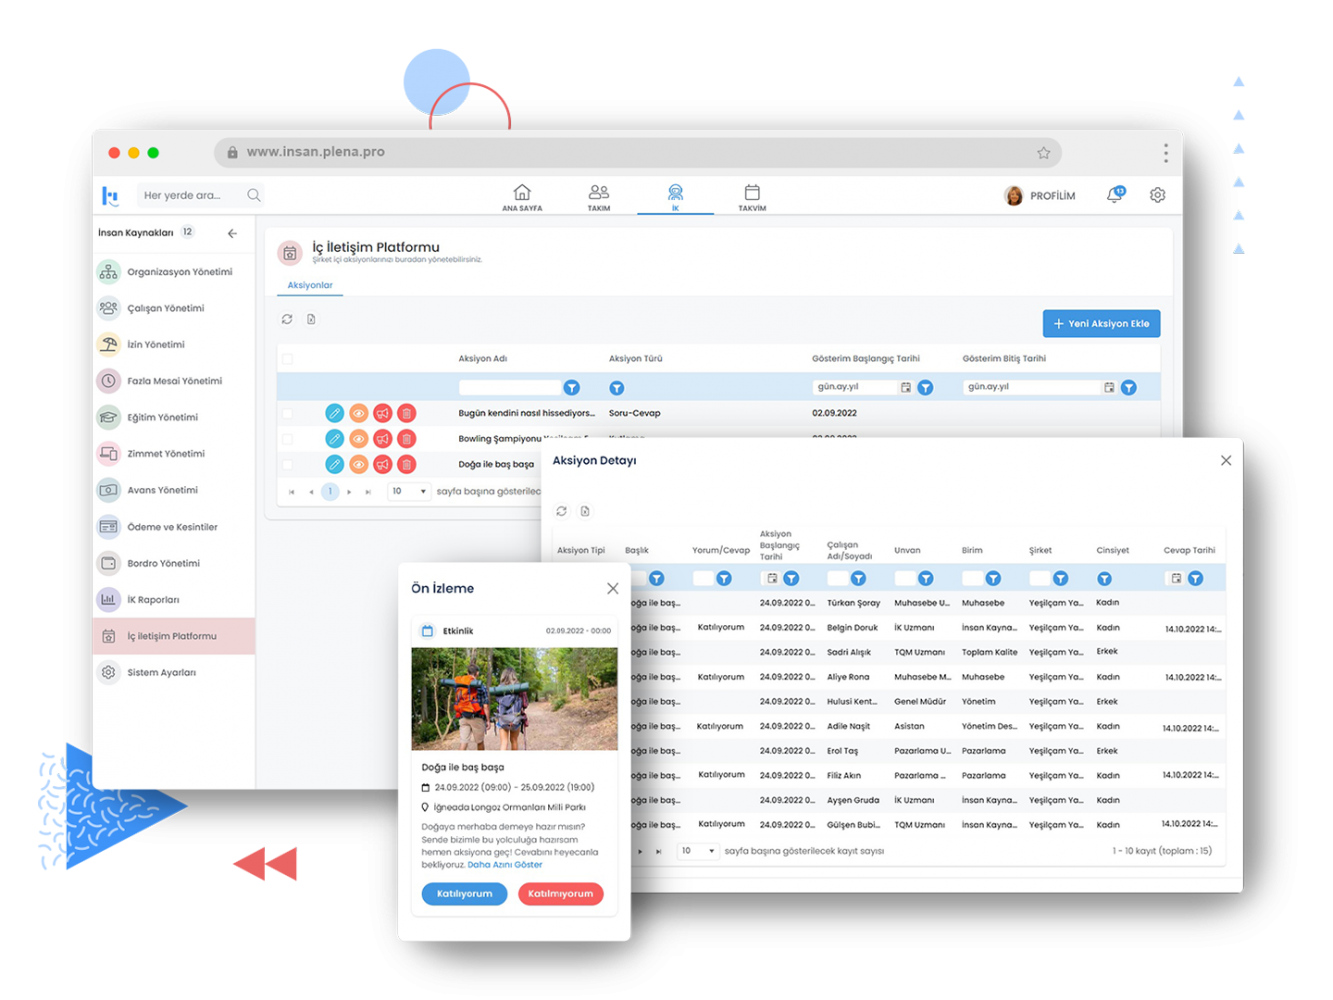This screenshot has height=1000, width=1333.
Task: Click the Yeni Aksiyon Ekle button
Action: pyautogui.click(x=1101, y=323)
